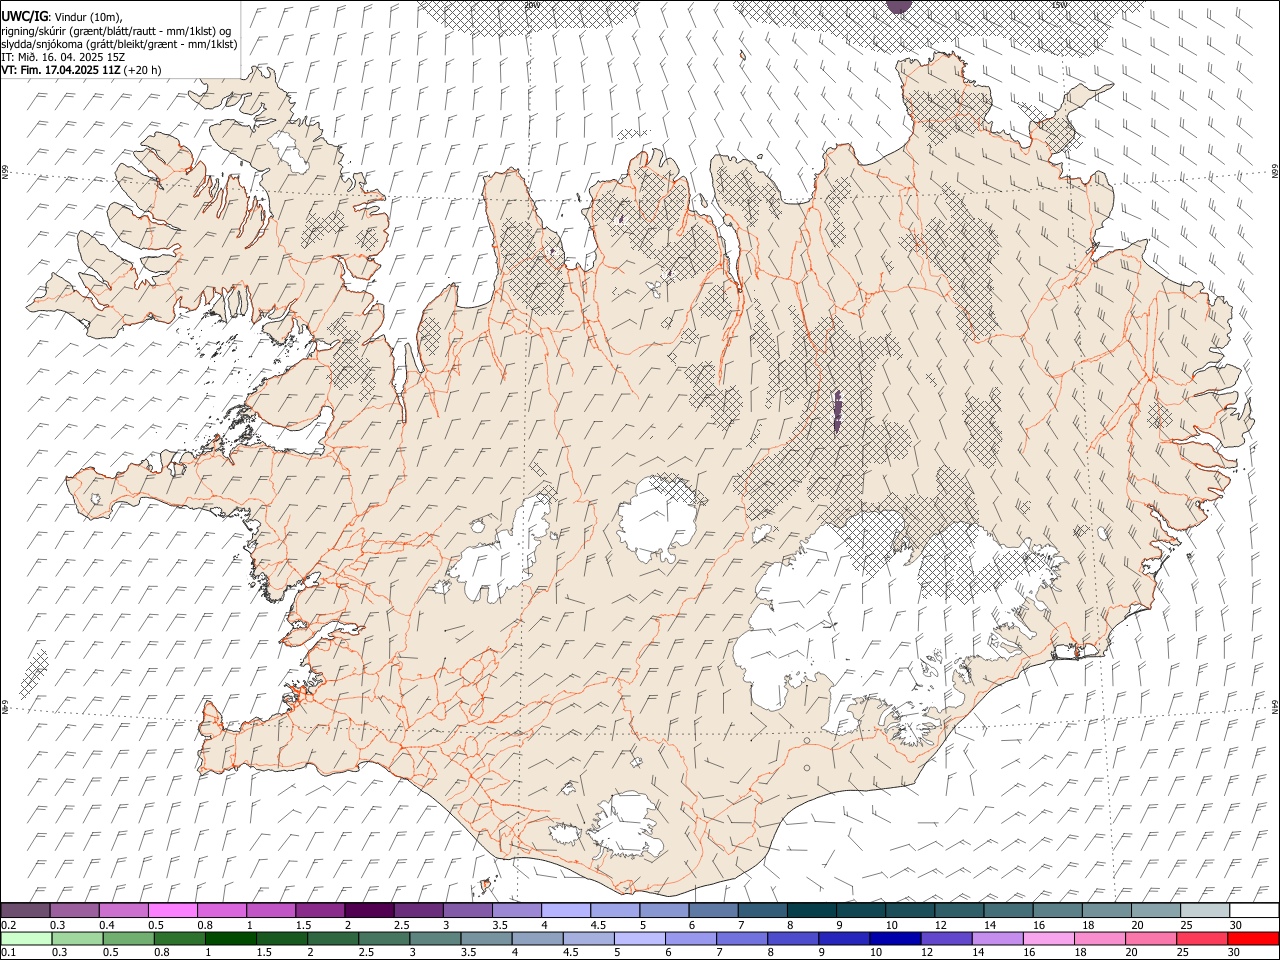Click the pale green rain swatch labeled 0.1

(x=26, y=938)
